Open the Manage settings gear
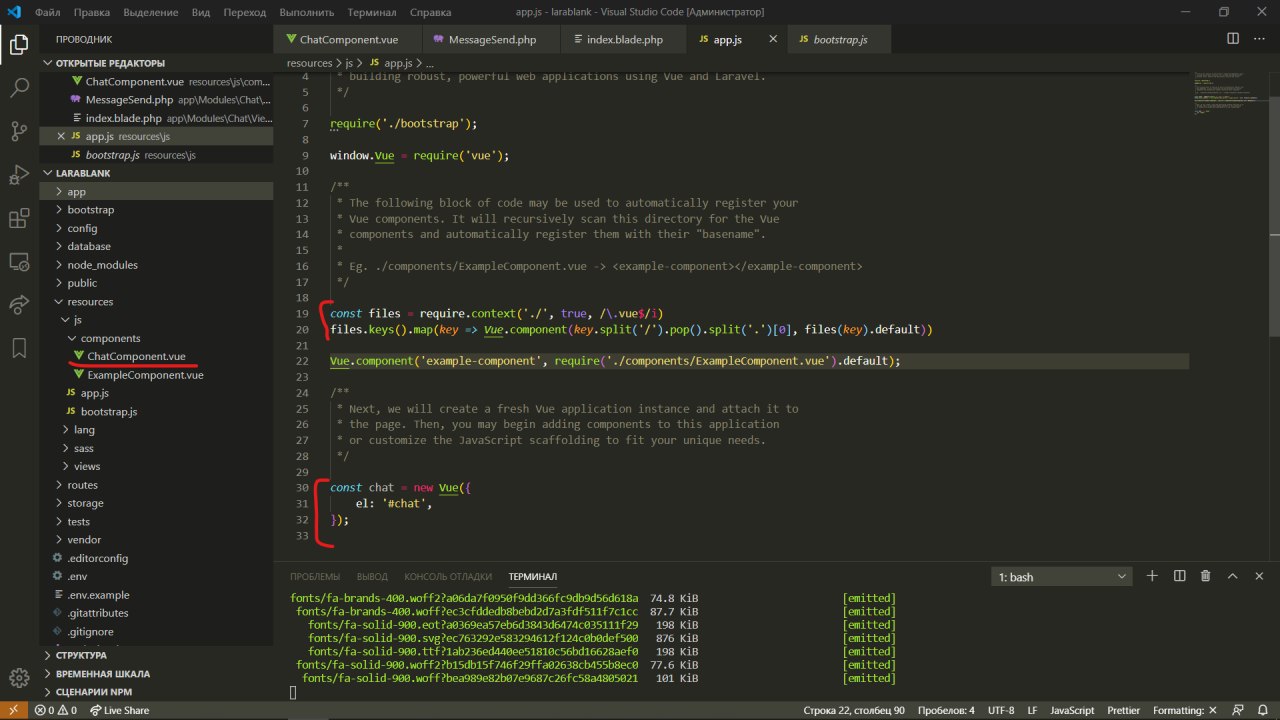Screen dimensions: 1280x720 click(19, 678)
